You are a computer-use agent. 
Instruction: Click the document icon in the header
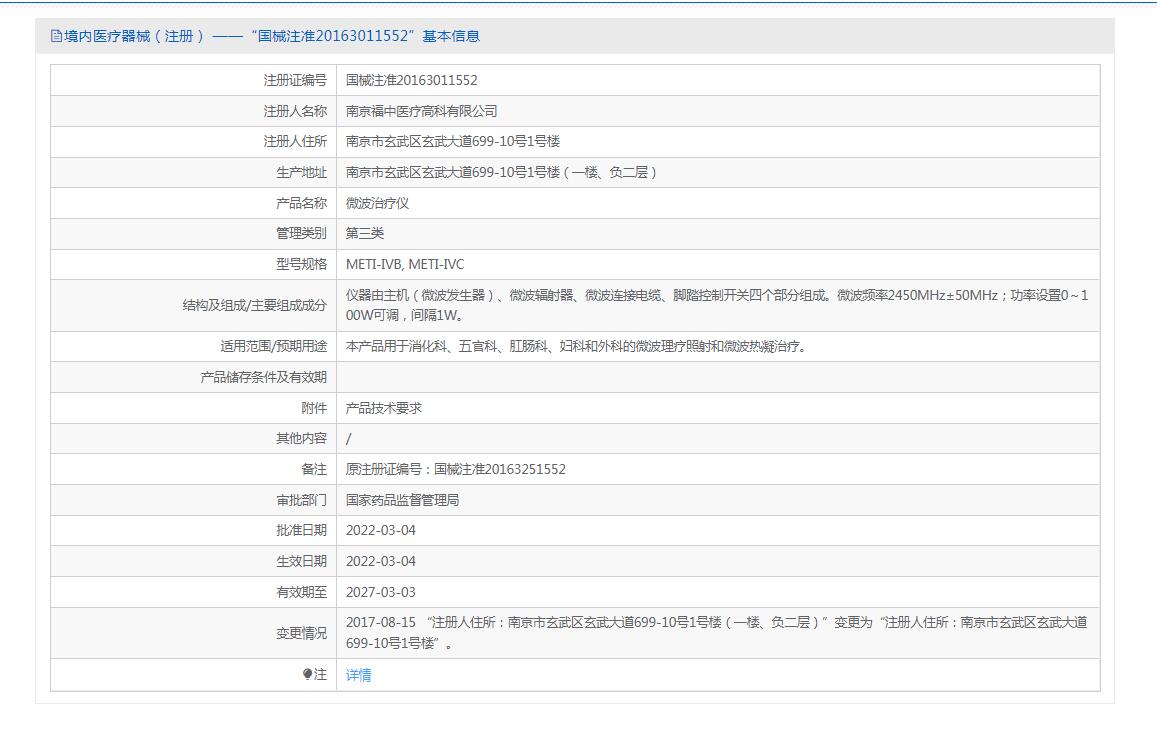tap(56, 36)
